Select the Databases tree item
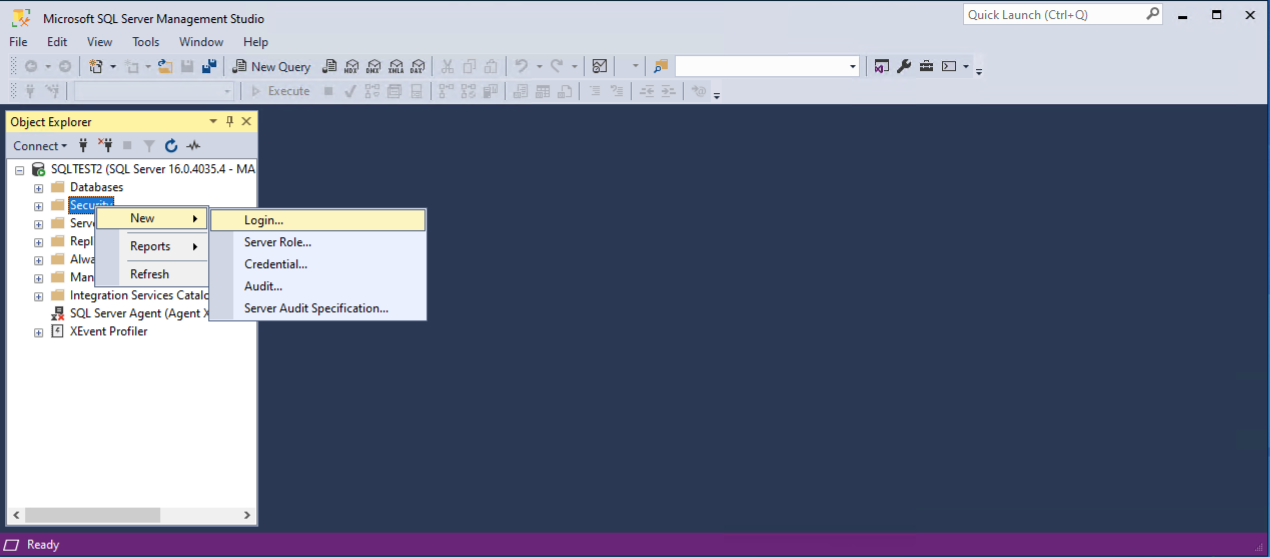This screenshot has width=1270, height=557. point(96,187)
